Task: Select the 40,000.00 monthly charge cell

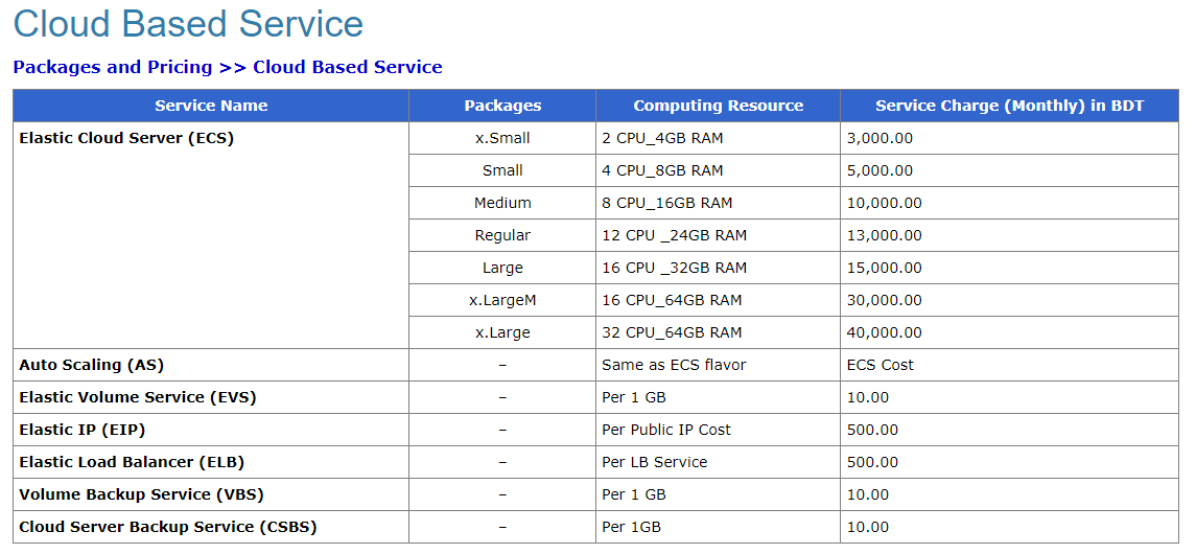Action: click(884, 332)
